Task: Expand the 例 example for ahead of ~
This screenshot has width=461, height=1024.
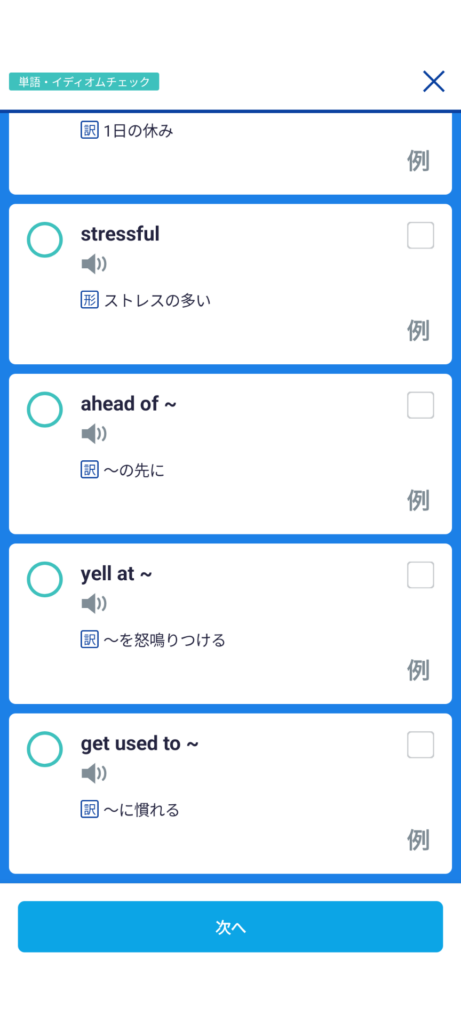Action: (x=419, y=501)
